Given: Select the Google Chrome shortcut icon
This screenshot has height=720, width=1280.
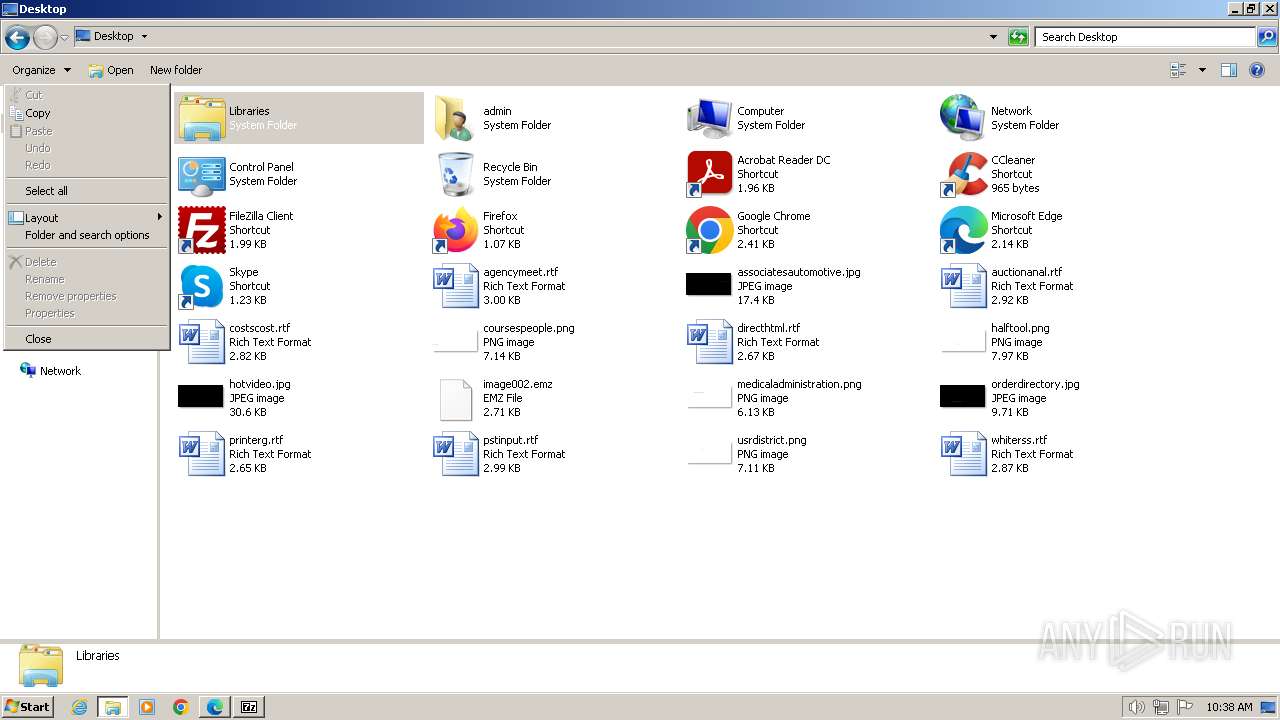Looking at the screenshot, I should click(x=710, y=230).
